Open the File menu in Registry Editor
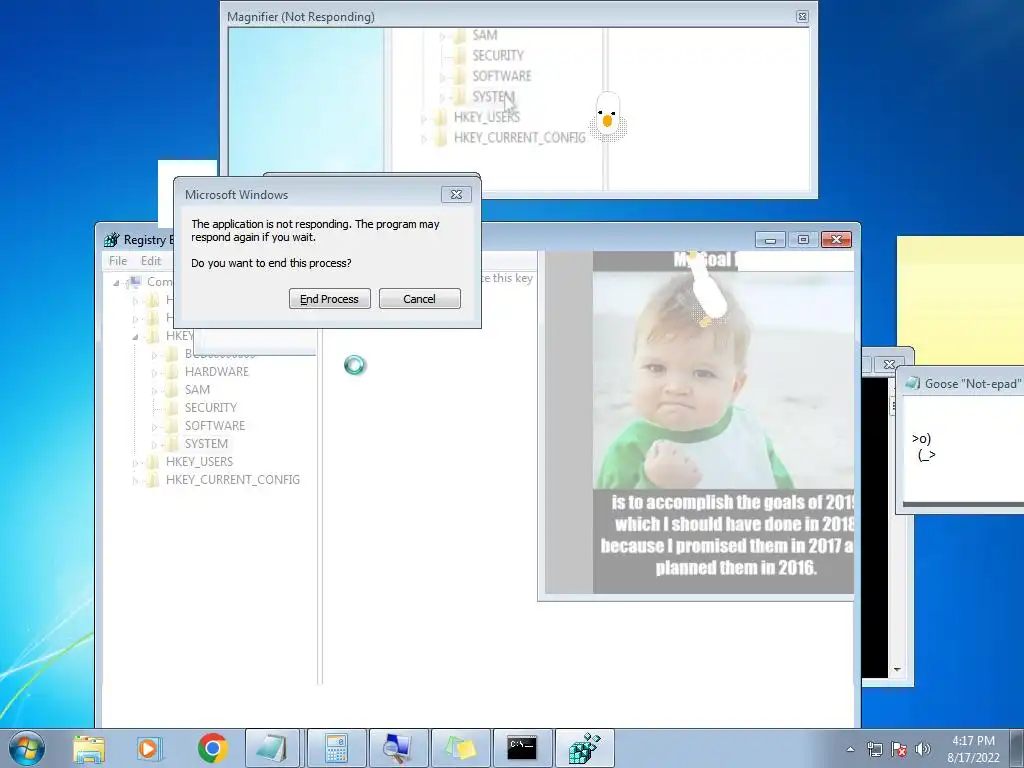Image resolution: width=1024 pixels, height=768 pixels. (x=118, y=261)
